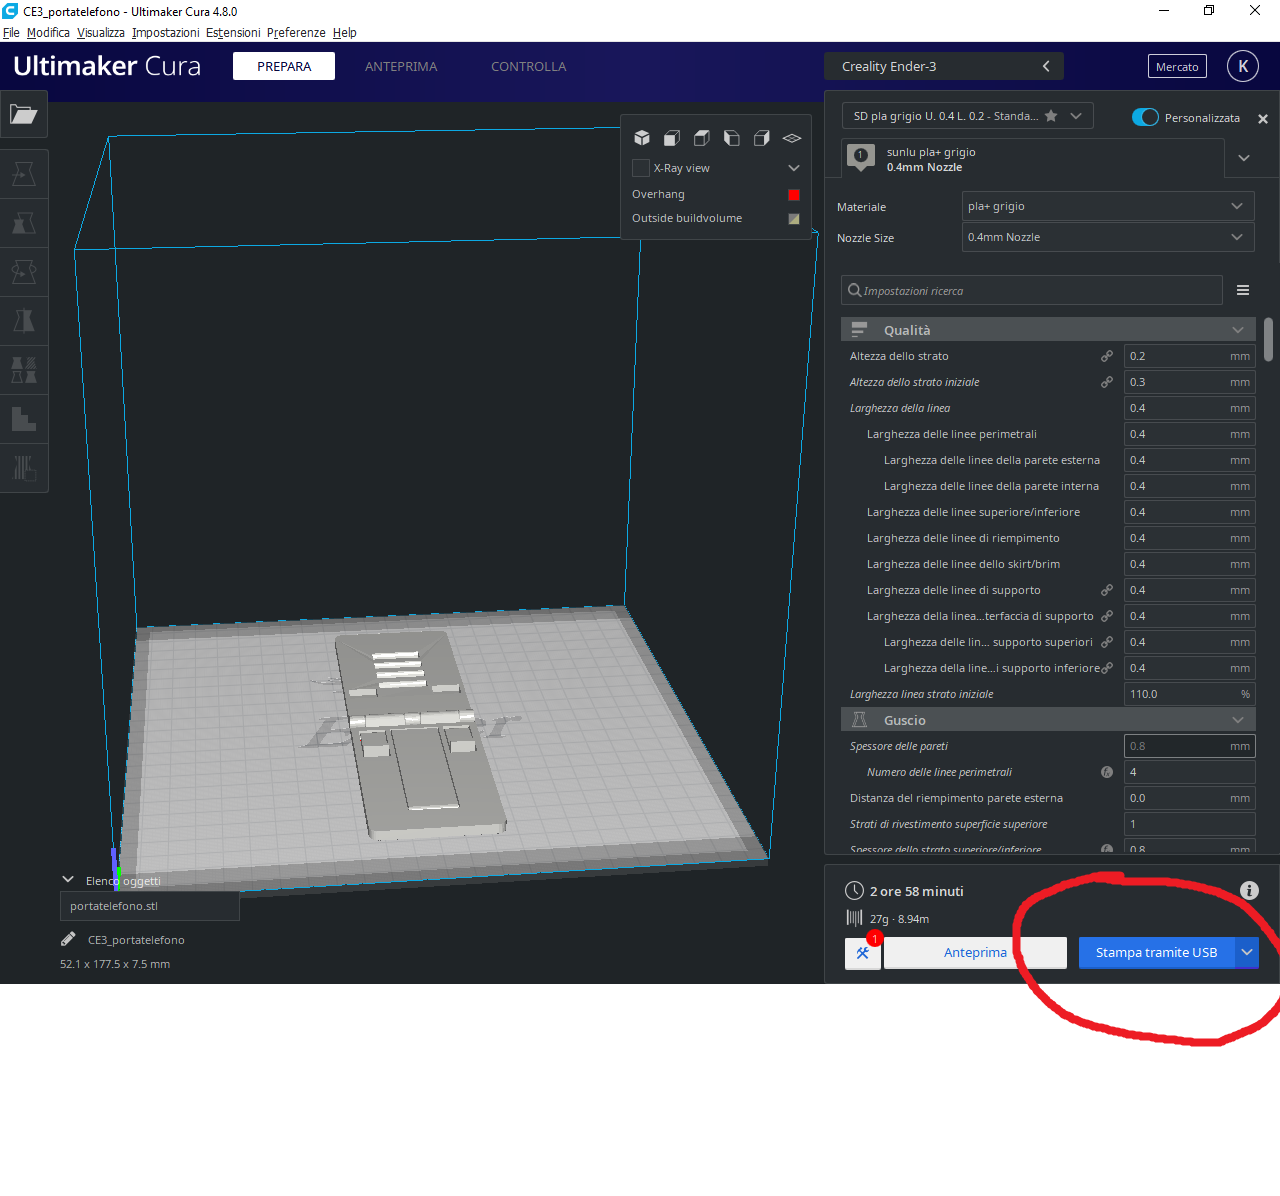Select the Rotate tool in left toolbar
Viewport: 1280px width, 1196px height.
[24, 272]
